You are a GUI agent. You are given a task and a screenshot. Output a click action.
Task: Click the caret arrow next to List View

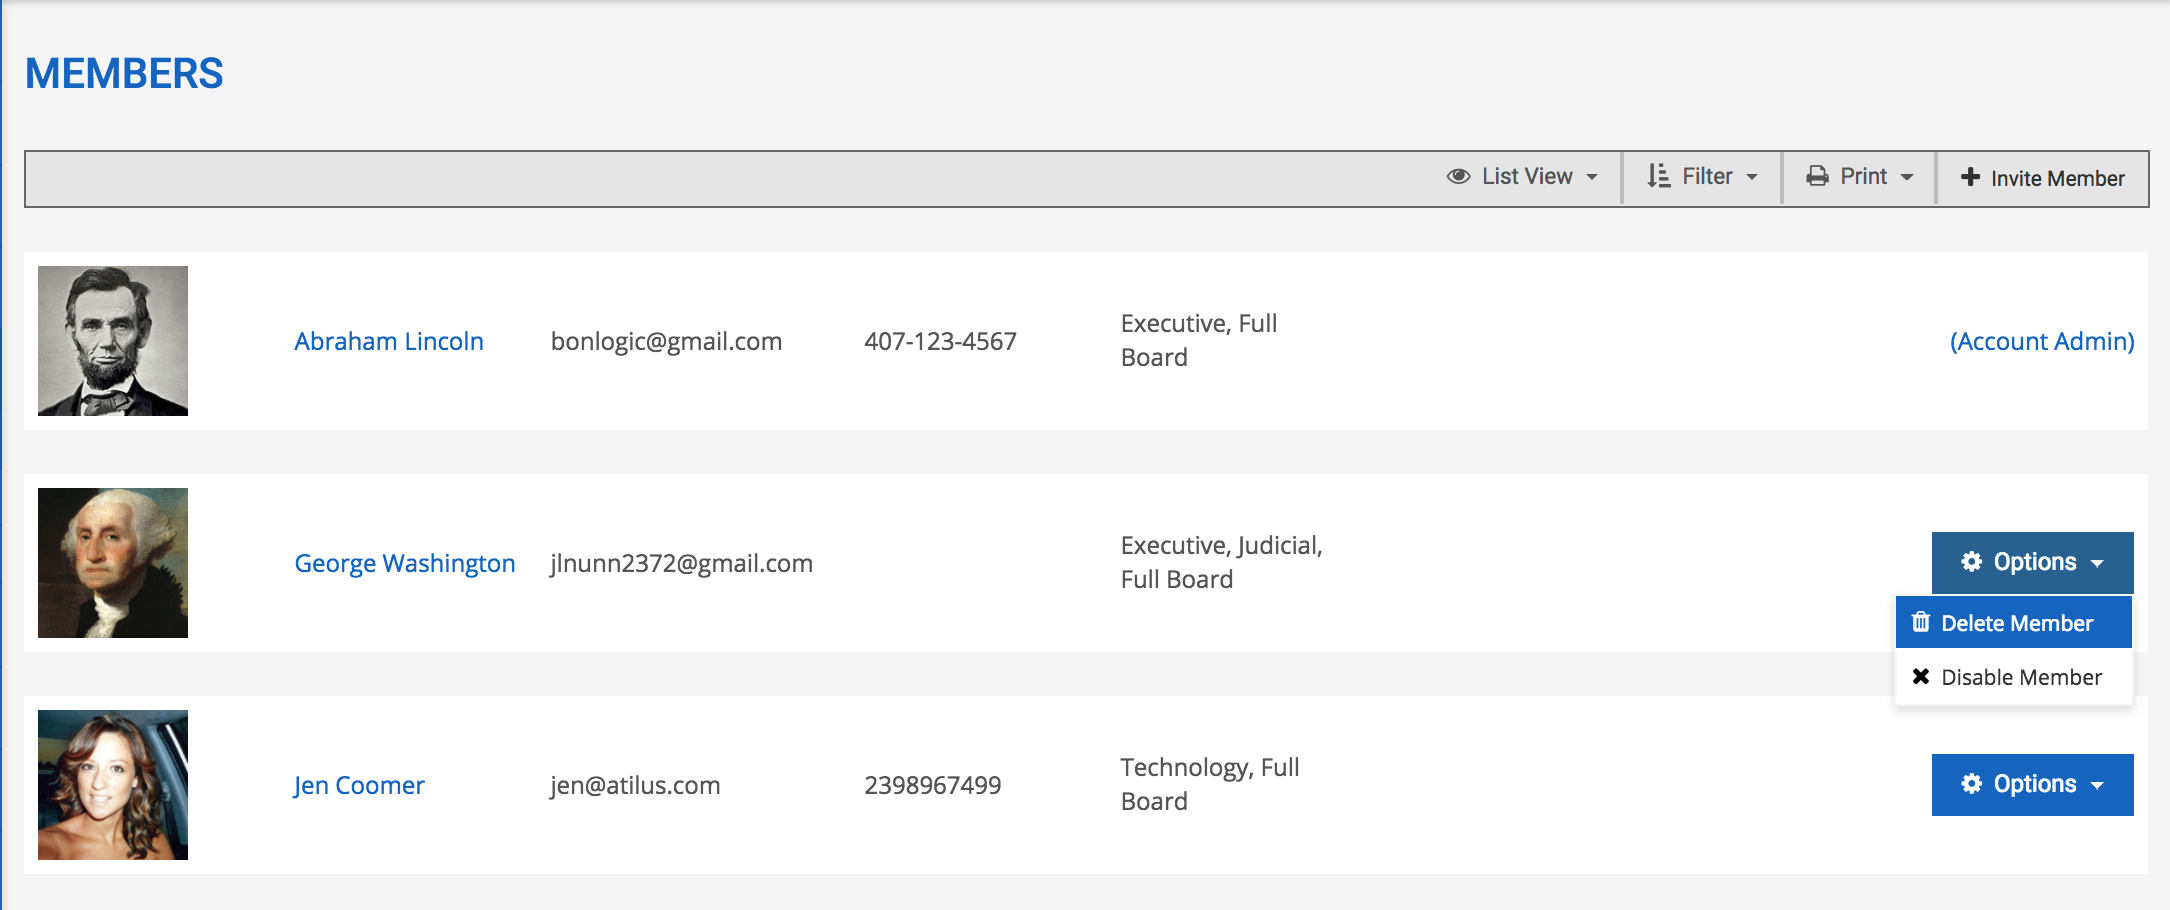pyautogui.click(x=1592, y=178)
